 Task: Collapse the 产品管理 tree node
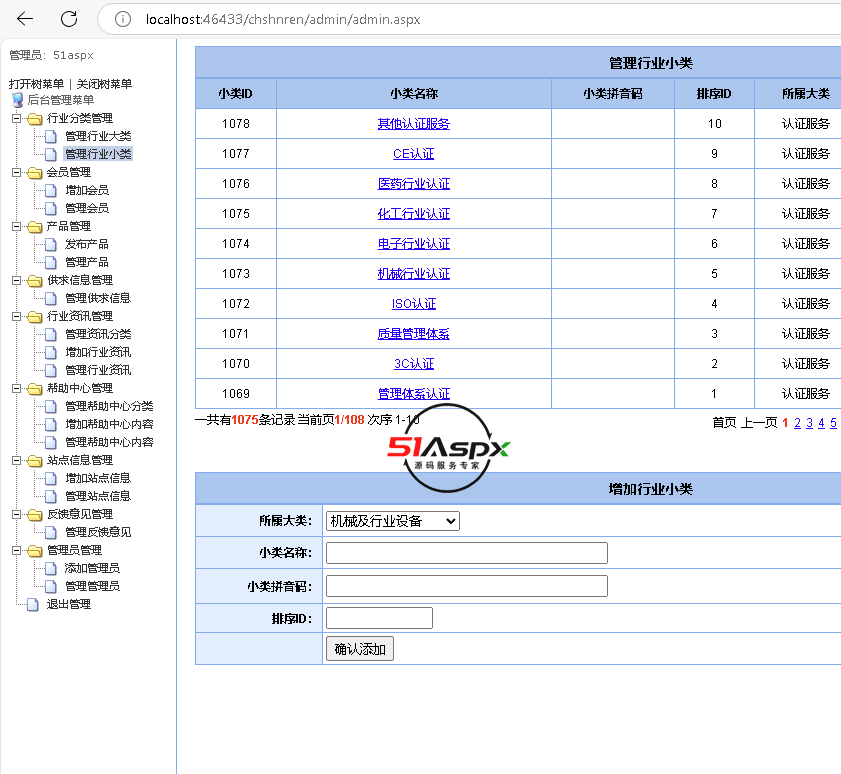17,226
